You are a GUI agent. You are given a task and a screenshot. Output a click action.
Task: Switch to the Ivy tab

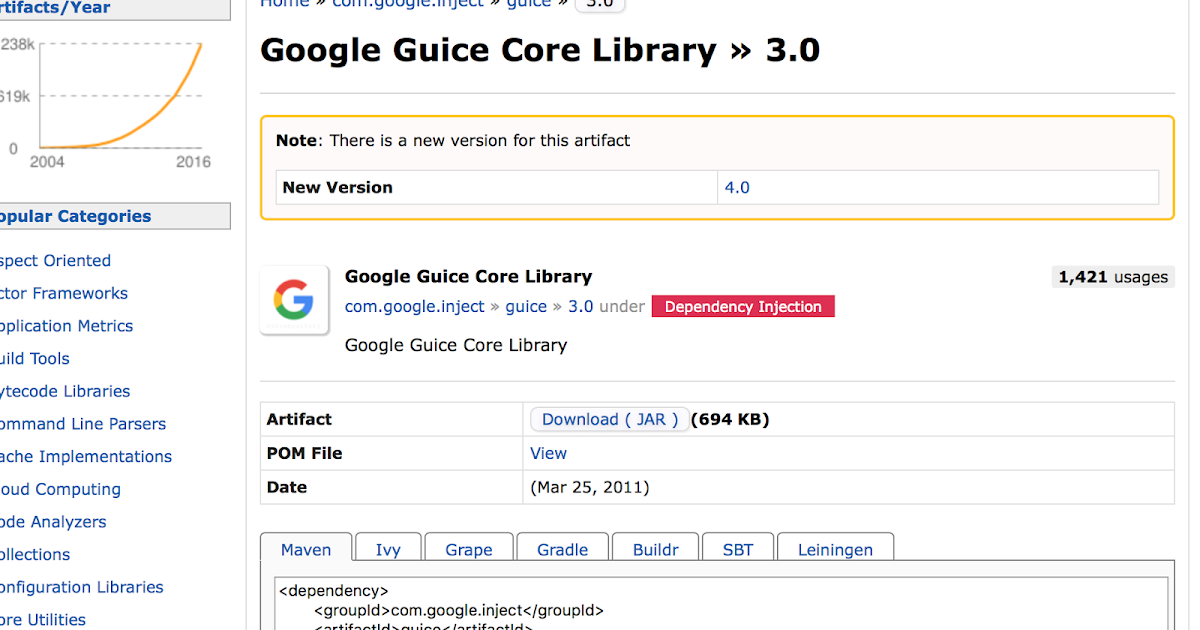(x=388, y=550)
